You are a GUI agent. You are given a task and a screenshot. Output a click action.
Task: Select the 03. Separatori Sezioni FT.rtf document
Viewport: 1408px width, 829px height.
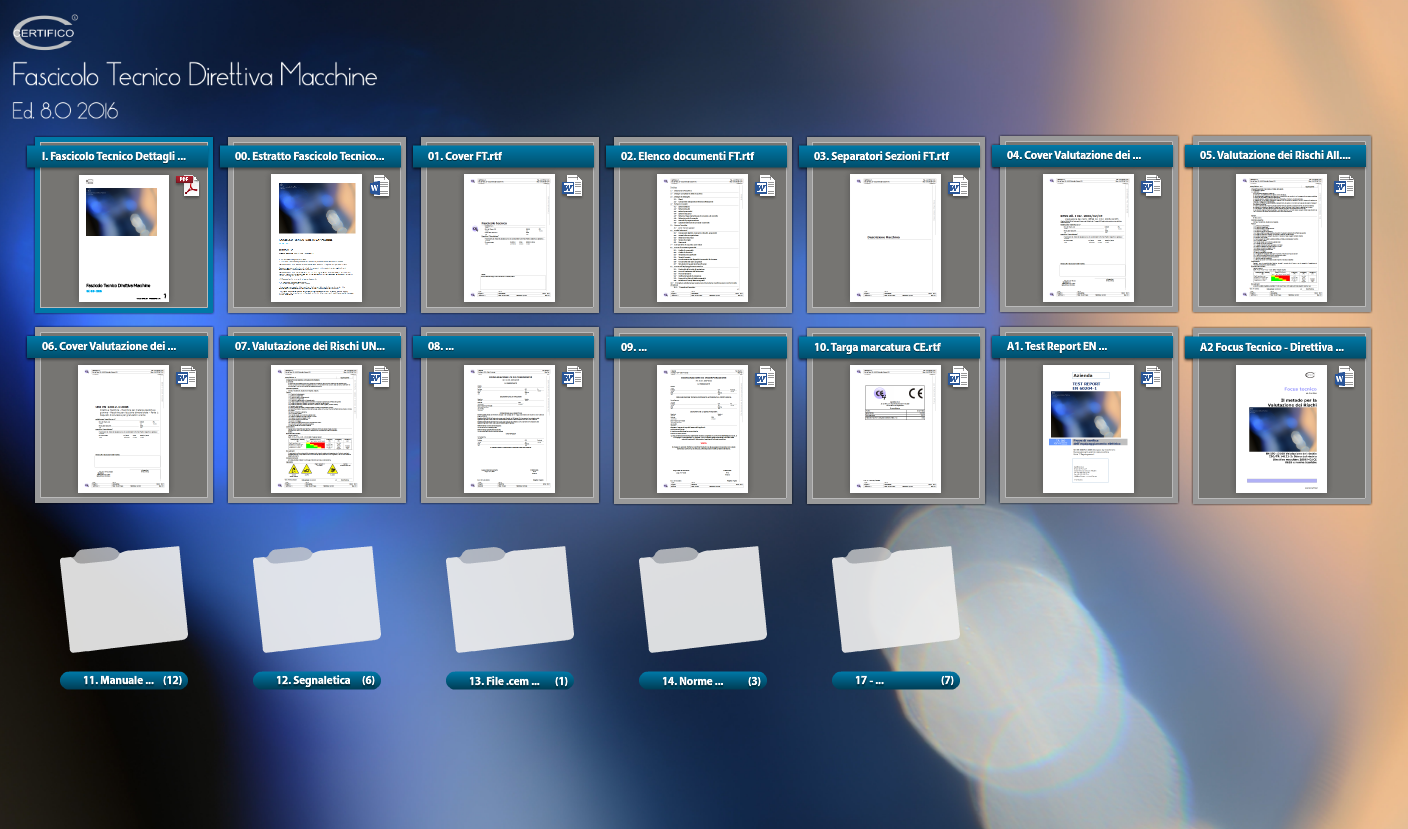coord(895,238)
